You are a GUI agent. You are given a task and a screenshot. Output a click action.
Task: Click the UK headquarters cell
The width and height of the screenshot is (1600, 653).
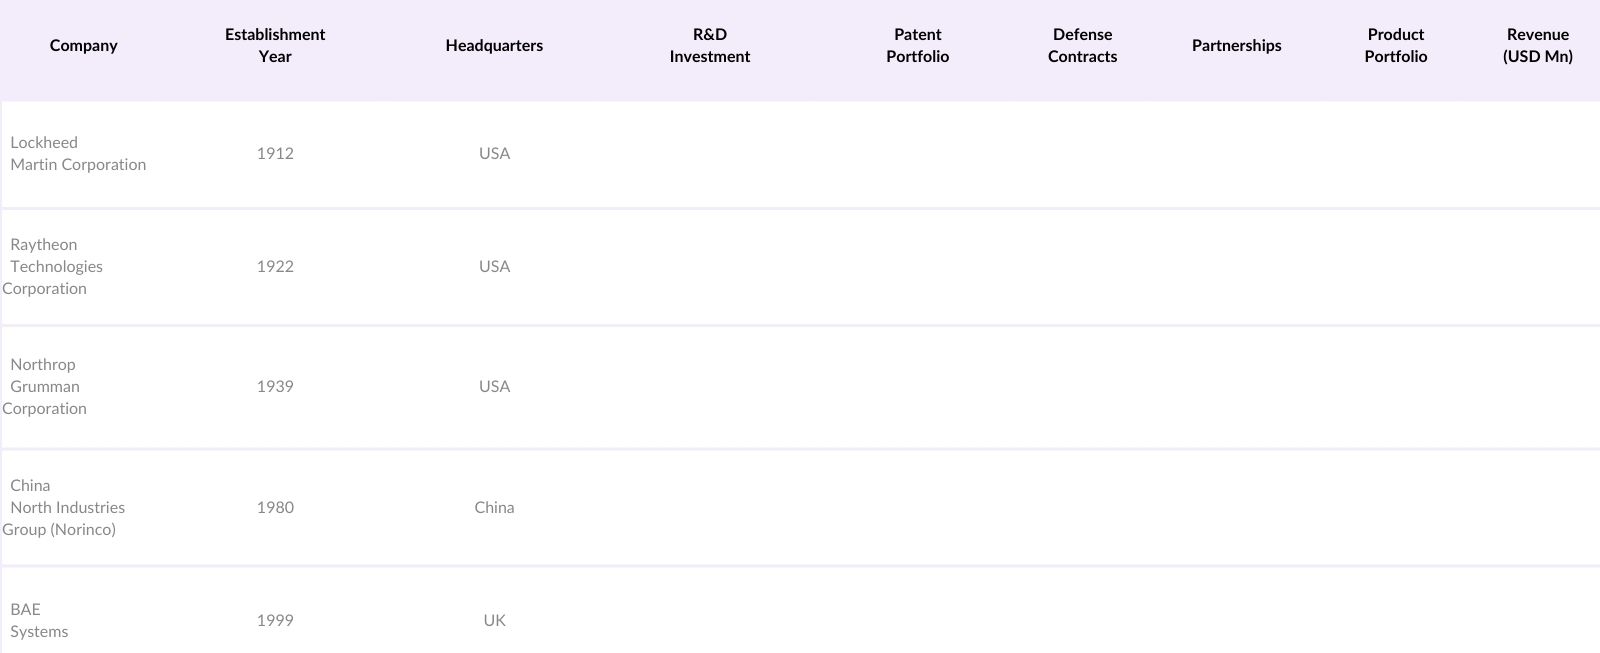coord(494,621)
